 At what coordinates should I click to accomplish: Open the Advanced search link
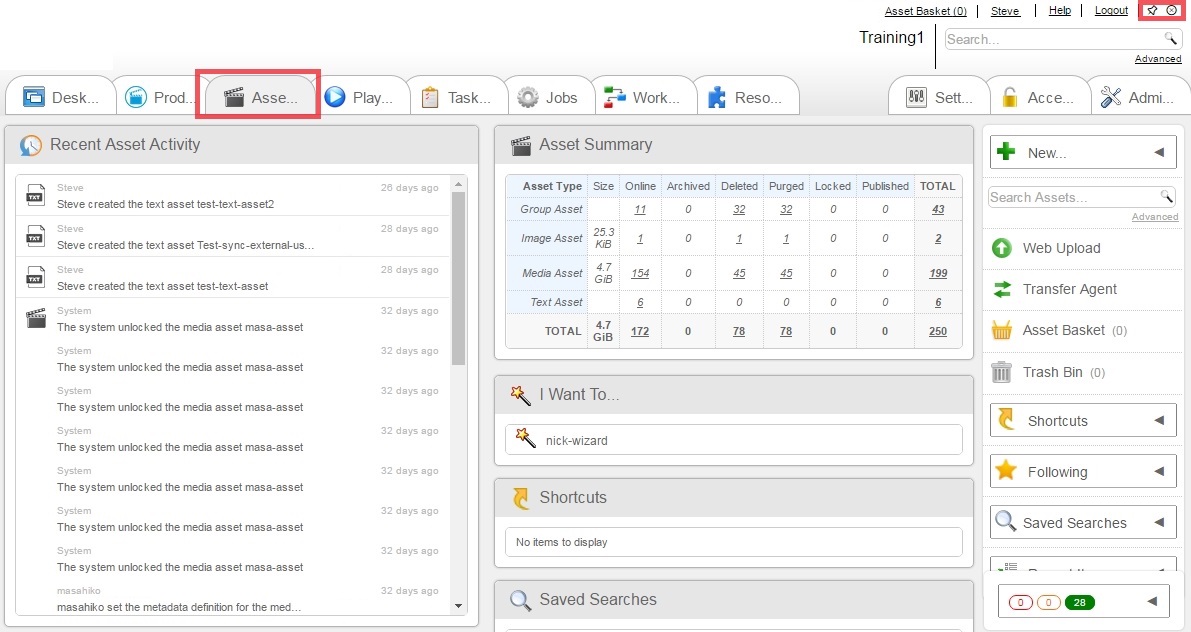(1157, 58)
